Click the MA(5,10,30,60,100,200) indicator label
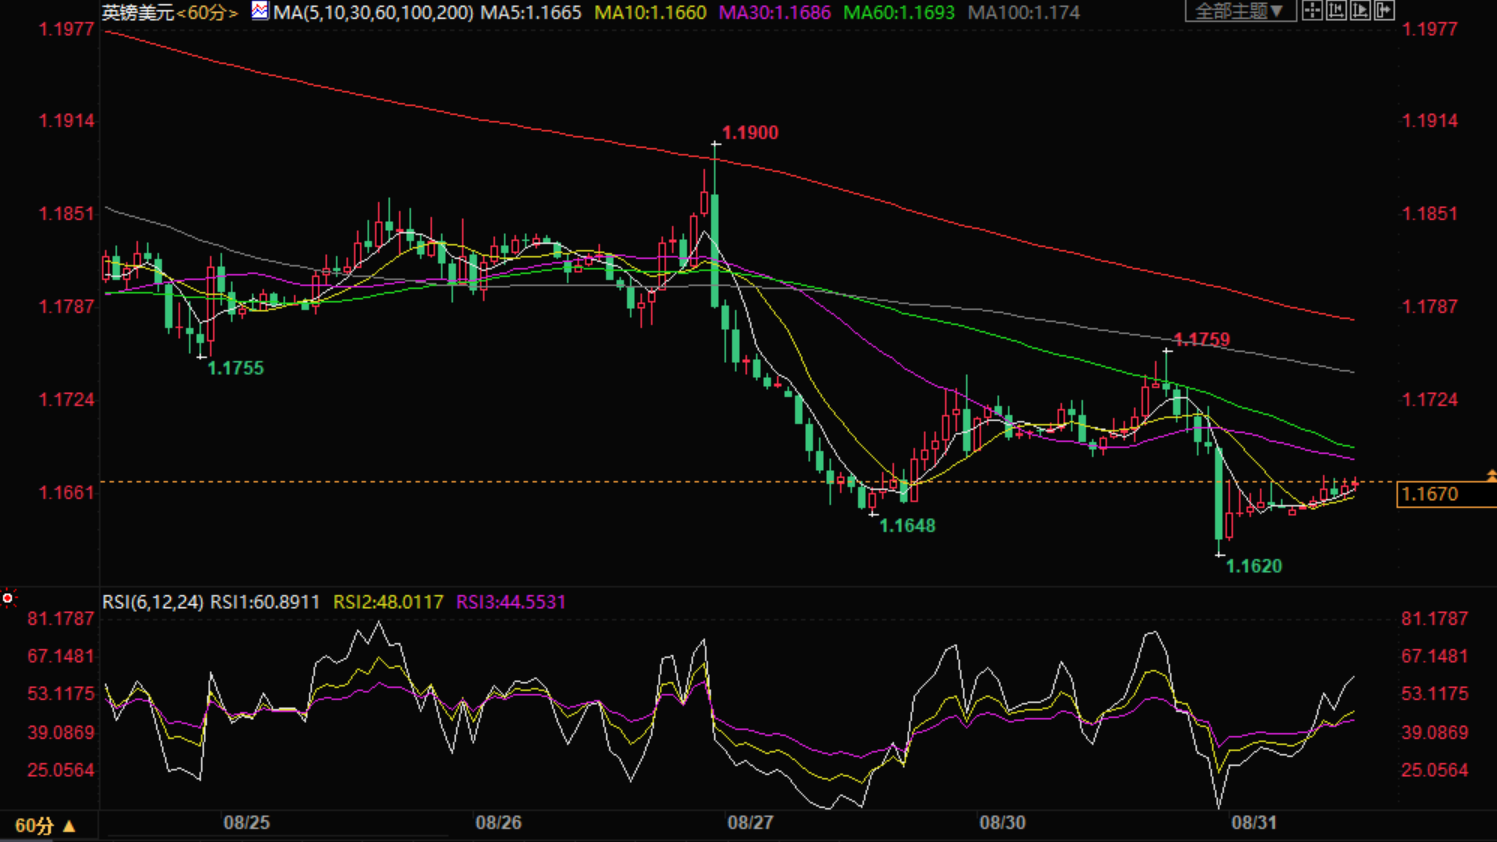1497x842 pixels. pos(373,13)
